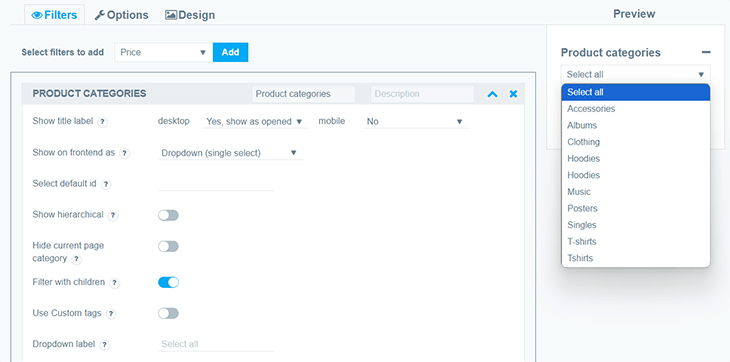Switch to the Filters tab
The width and height of the screenshot is (730, 362).
54,15
